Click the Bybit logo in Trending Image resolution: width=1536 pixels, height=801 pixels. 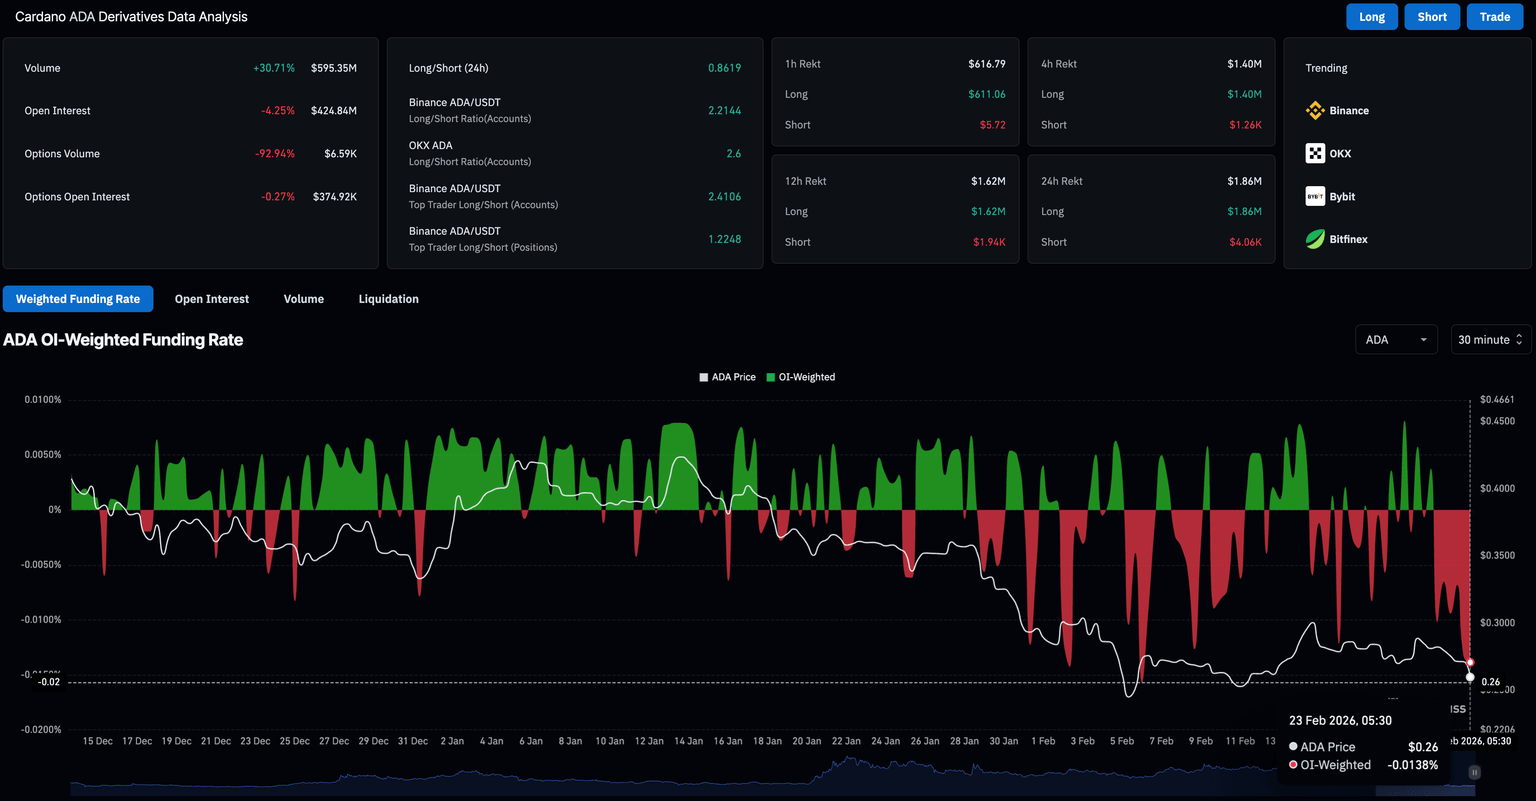[1315, 197]
